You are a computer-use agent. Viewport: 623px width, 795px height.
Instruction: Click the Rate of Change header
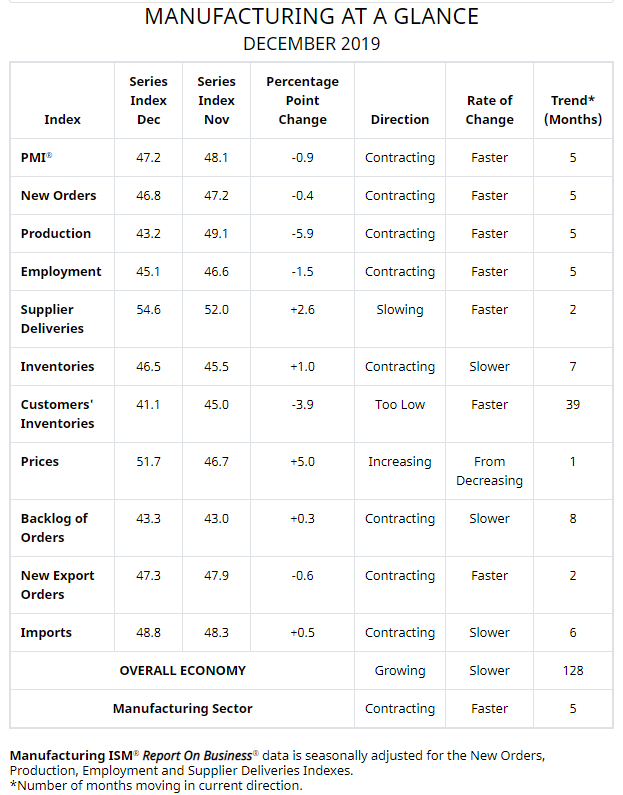pos(489,109)
